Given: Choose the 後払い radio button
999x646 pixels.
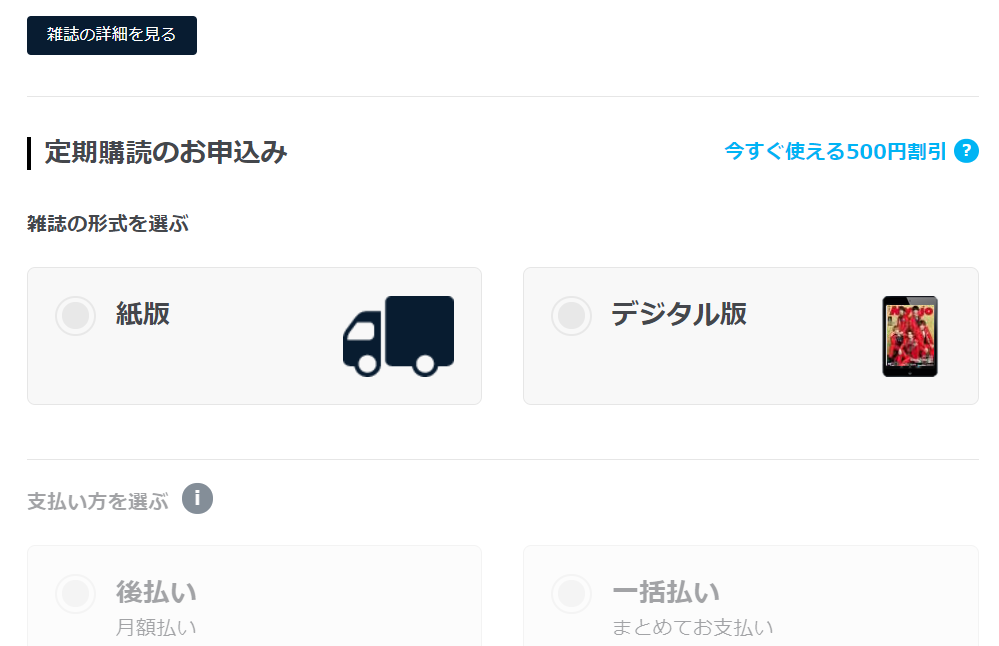Looking at the screenshot, I should coord(75,594).
